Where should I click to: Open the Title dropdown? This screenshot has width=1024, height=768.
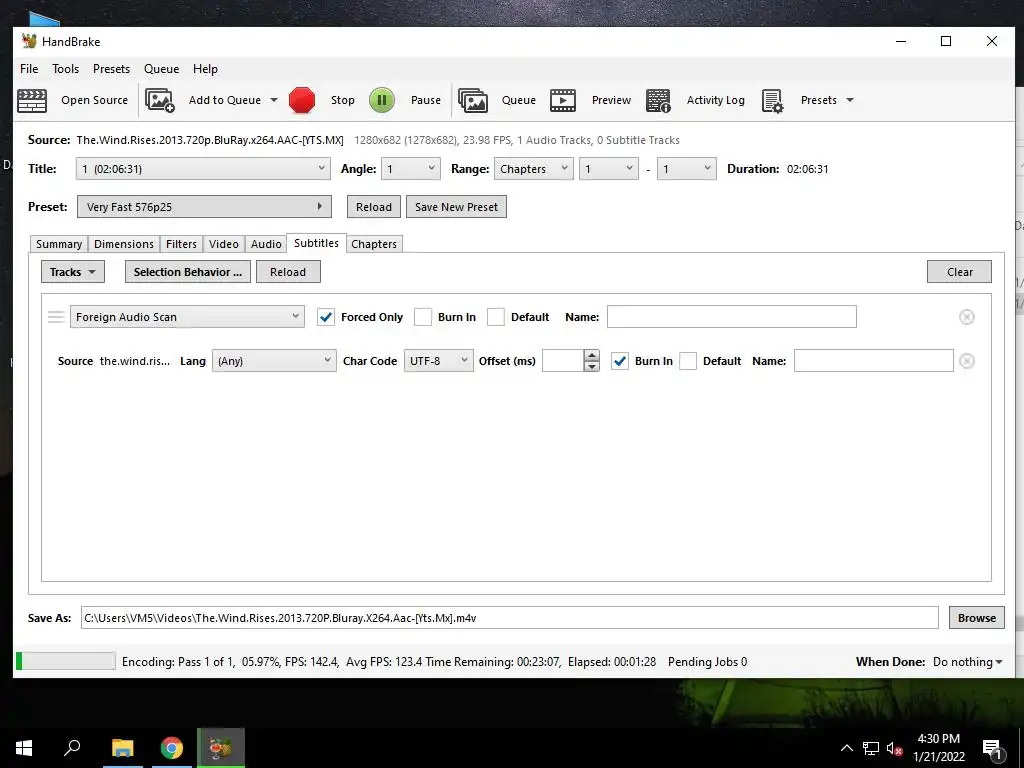[x=203, y=168]
